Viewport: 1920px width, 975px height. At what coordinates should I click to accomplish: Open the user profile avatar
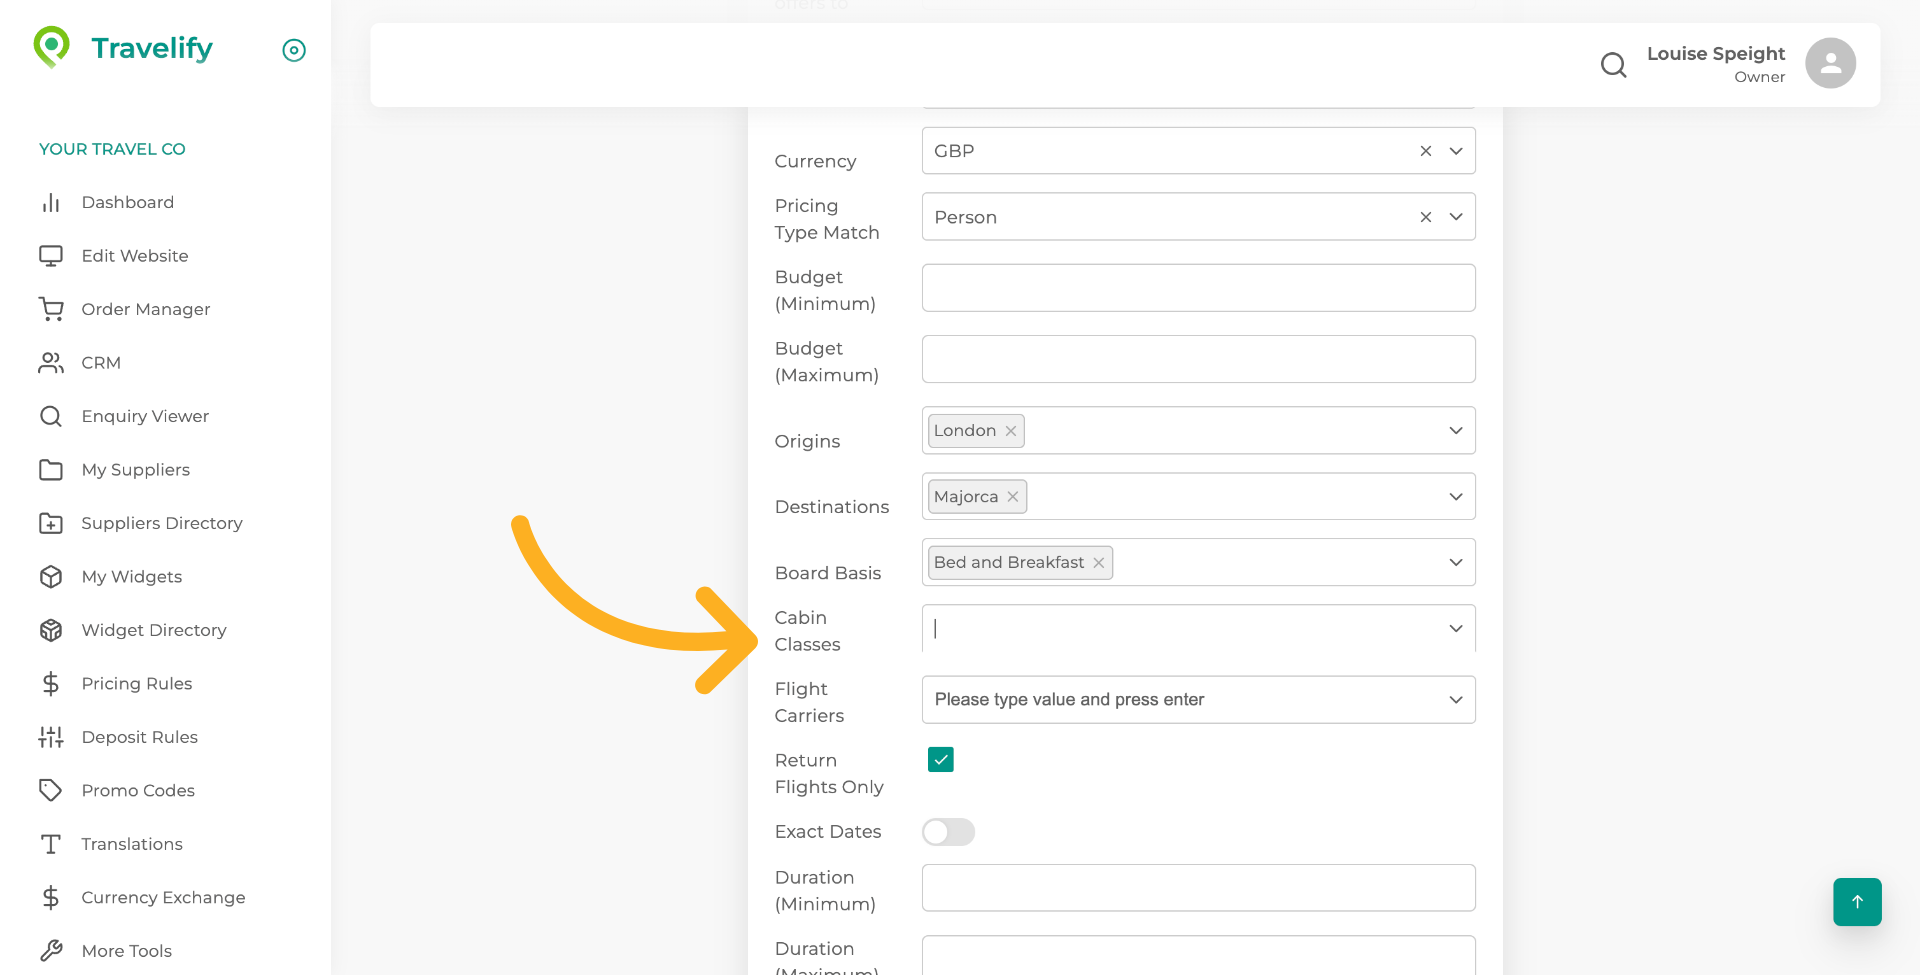[x=1830, y=63]
